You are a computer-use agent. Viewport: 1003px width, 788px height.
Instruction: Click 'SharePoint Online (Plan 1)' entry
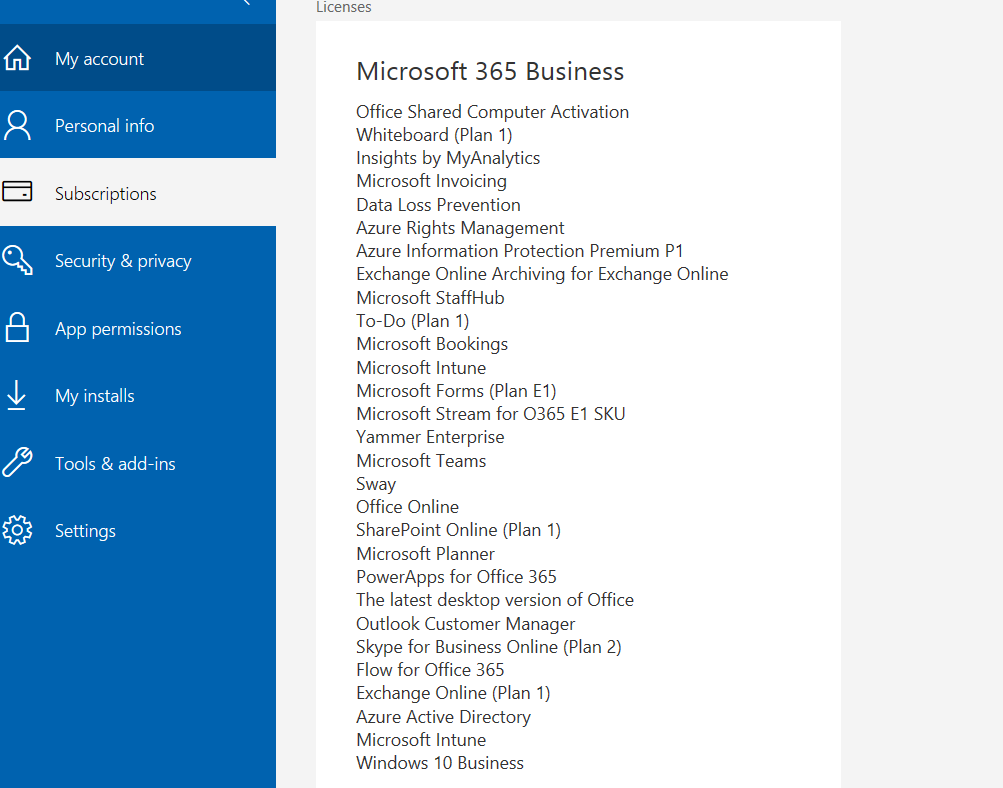coord(458,530)
